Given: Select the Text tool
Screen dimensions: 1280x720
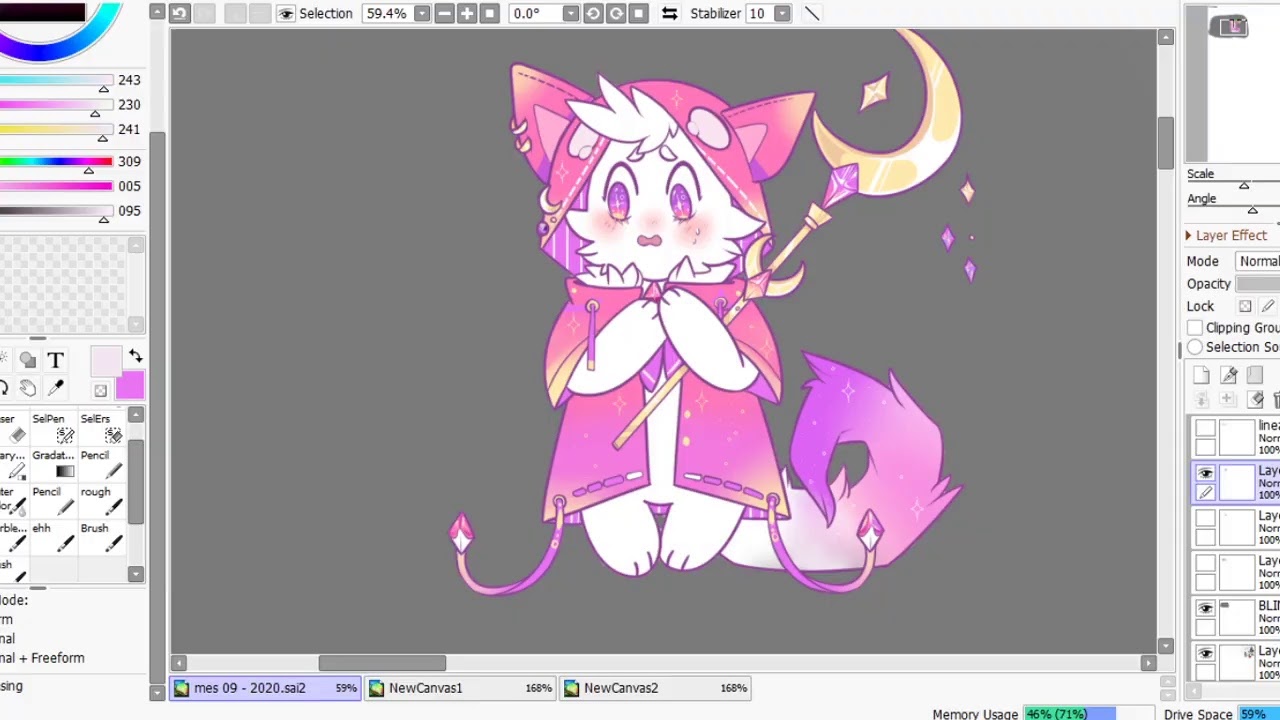Looking at the screenshot, I should (56, 360).
